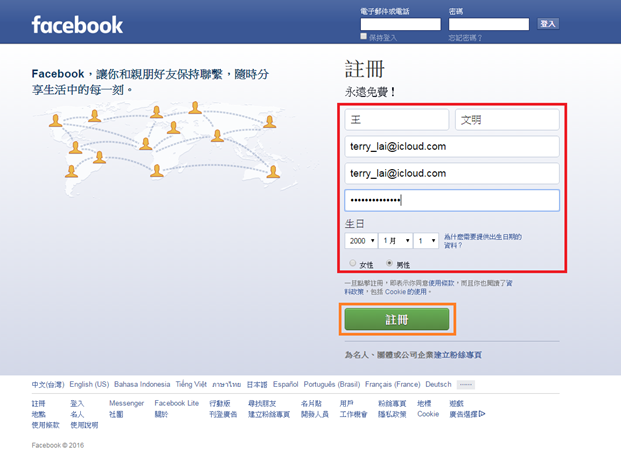Click the surname field containing 王
The height and width of the screenshot is (453, 621).
397,120
